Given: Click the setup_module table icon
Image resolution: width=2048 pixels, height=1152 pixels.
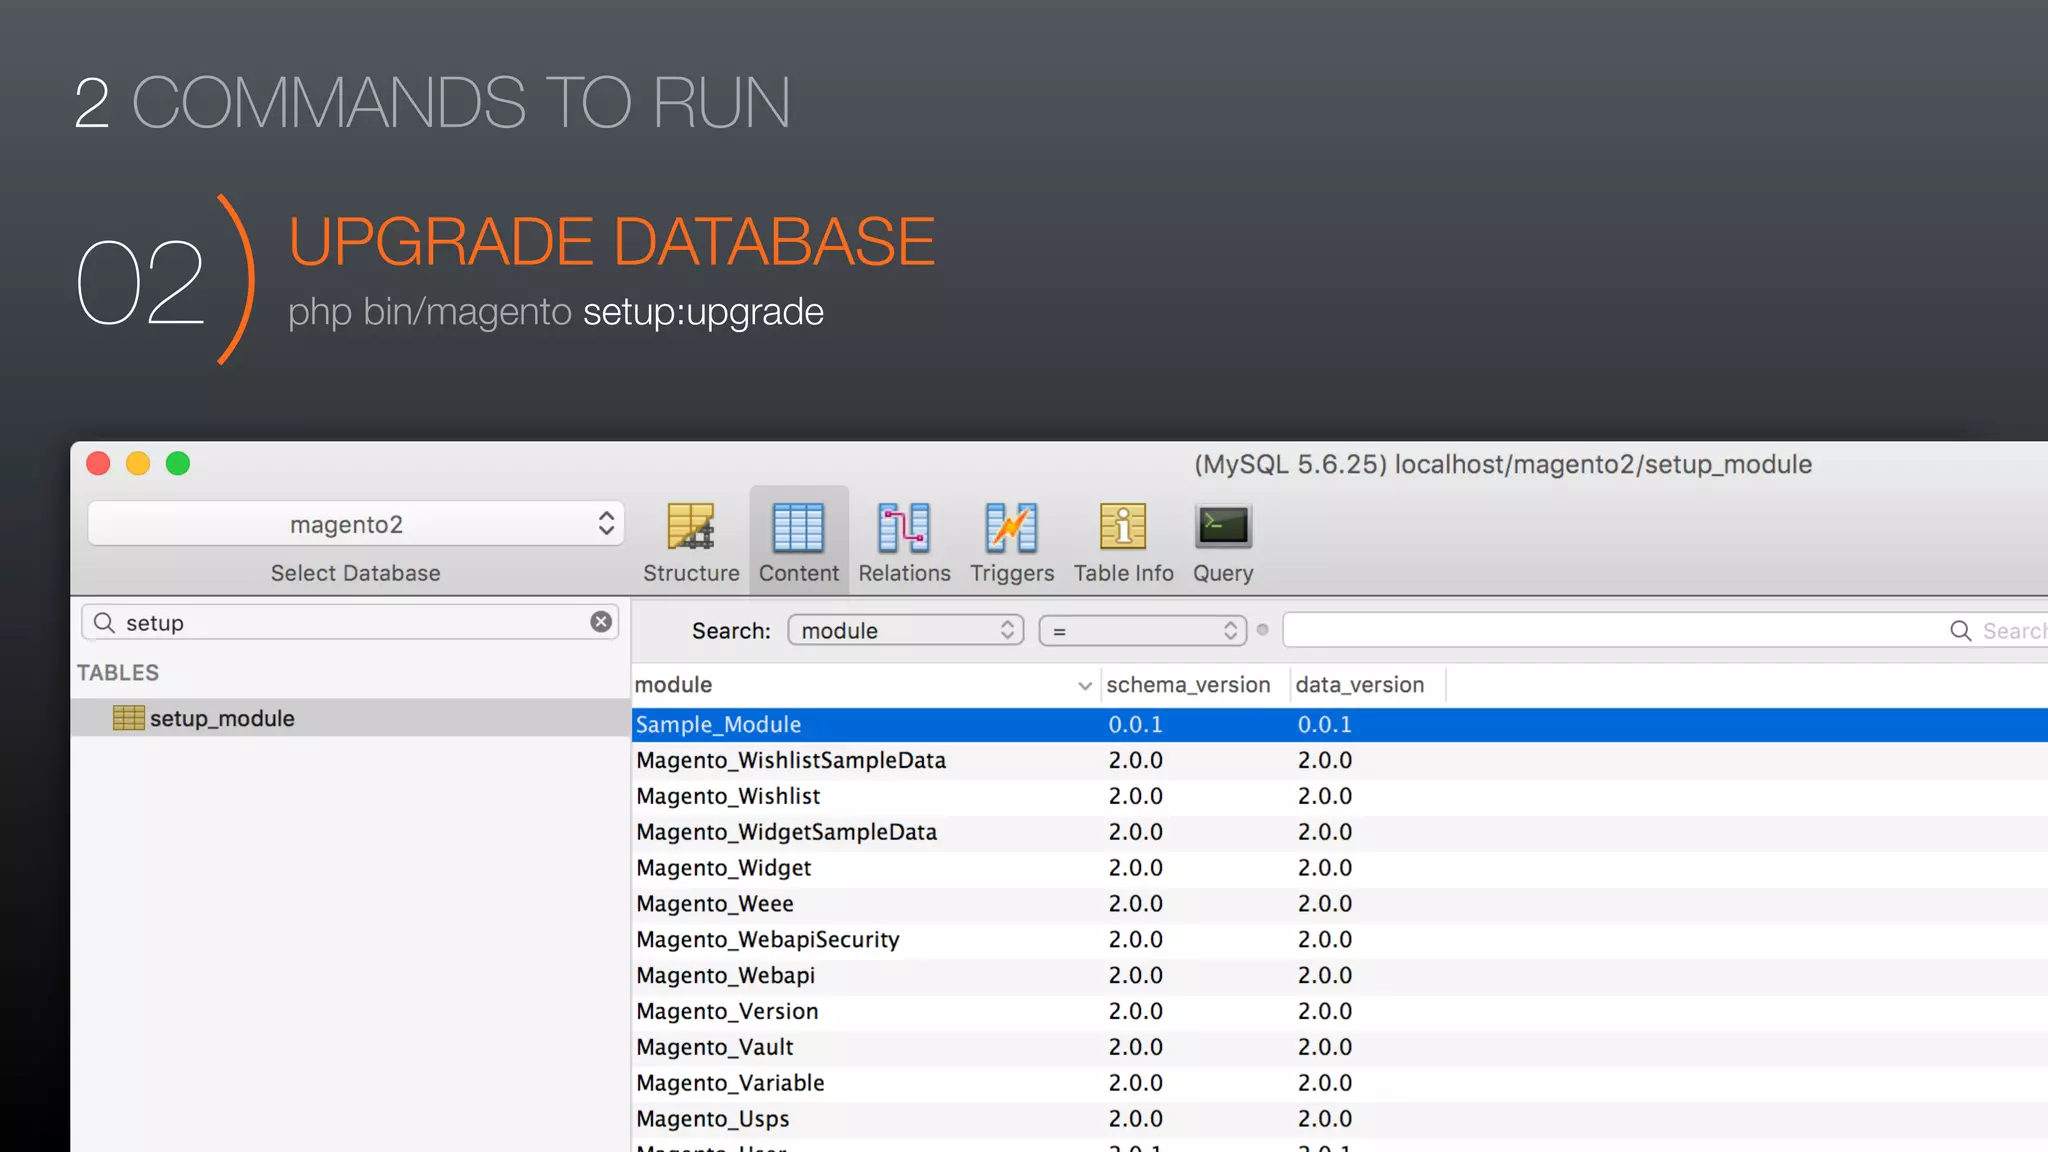Looking at the screenshot, I should 128,718.
